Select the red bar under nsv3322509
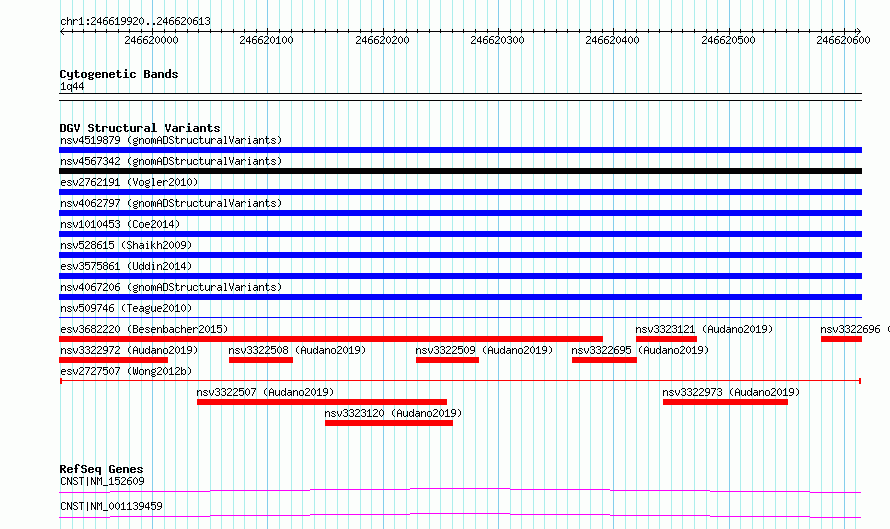 pyautogui.click(x=447, y=360)
